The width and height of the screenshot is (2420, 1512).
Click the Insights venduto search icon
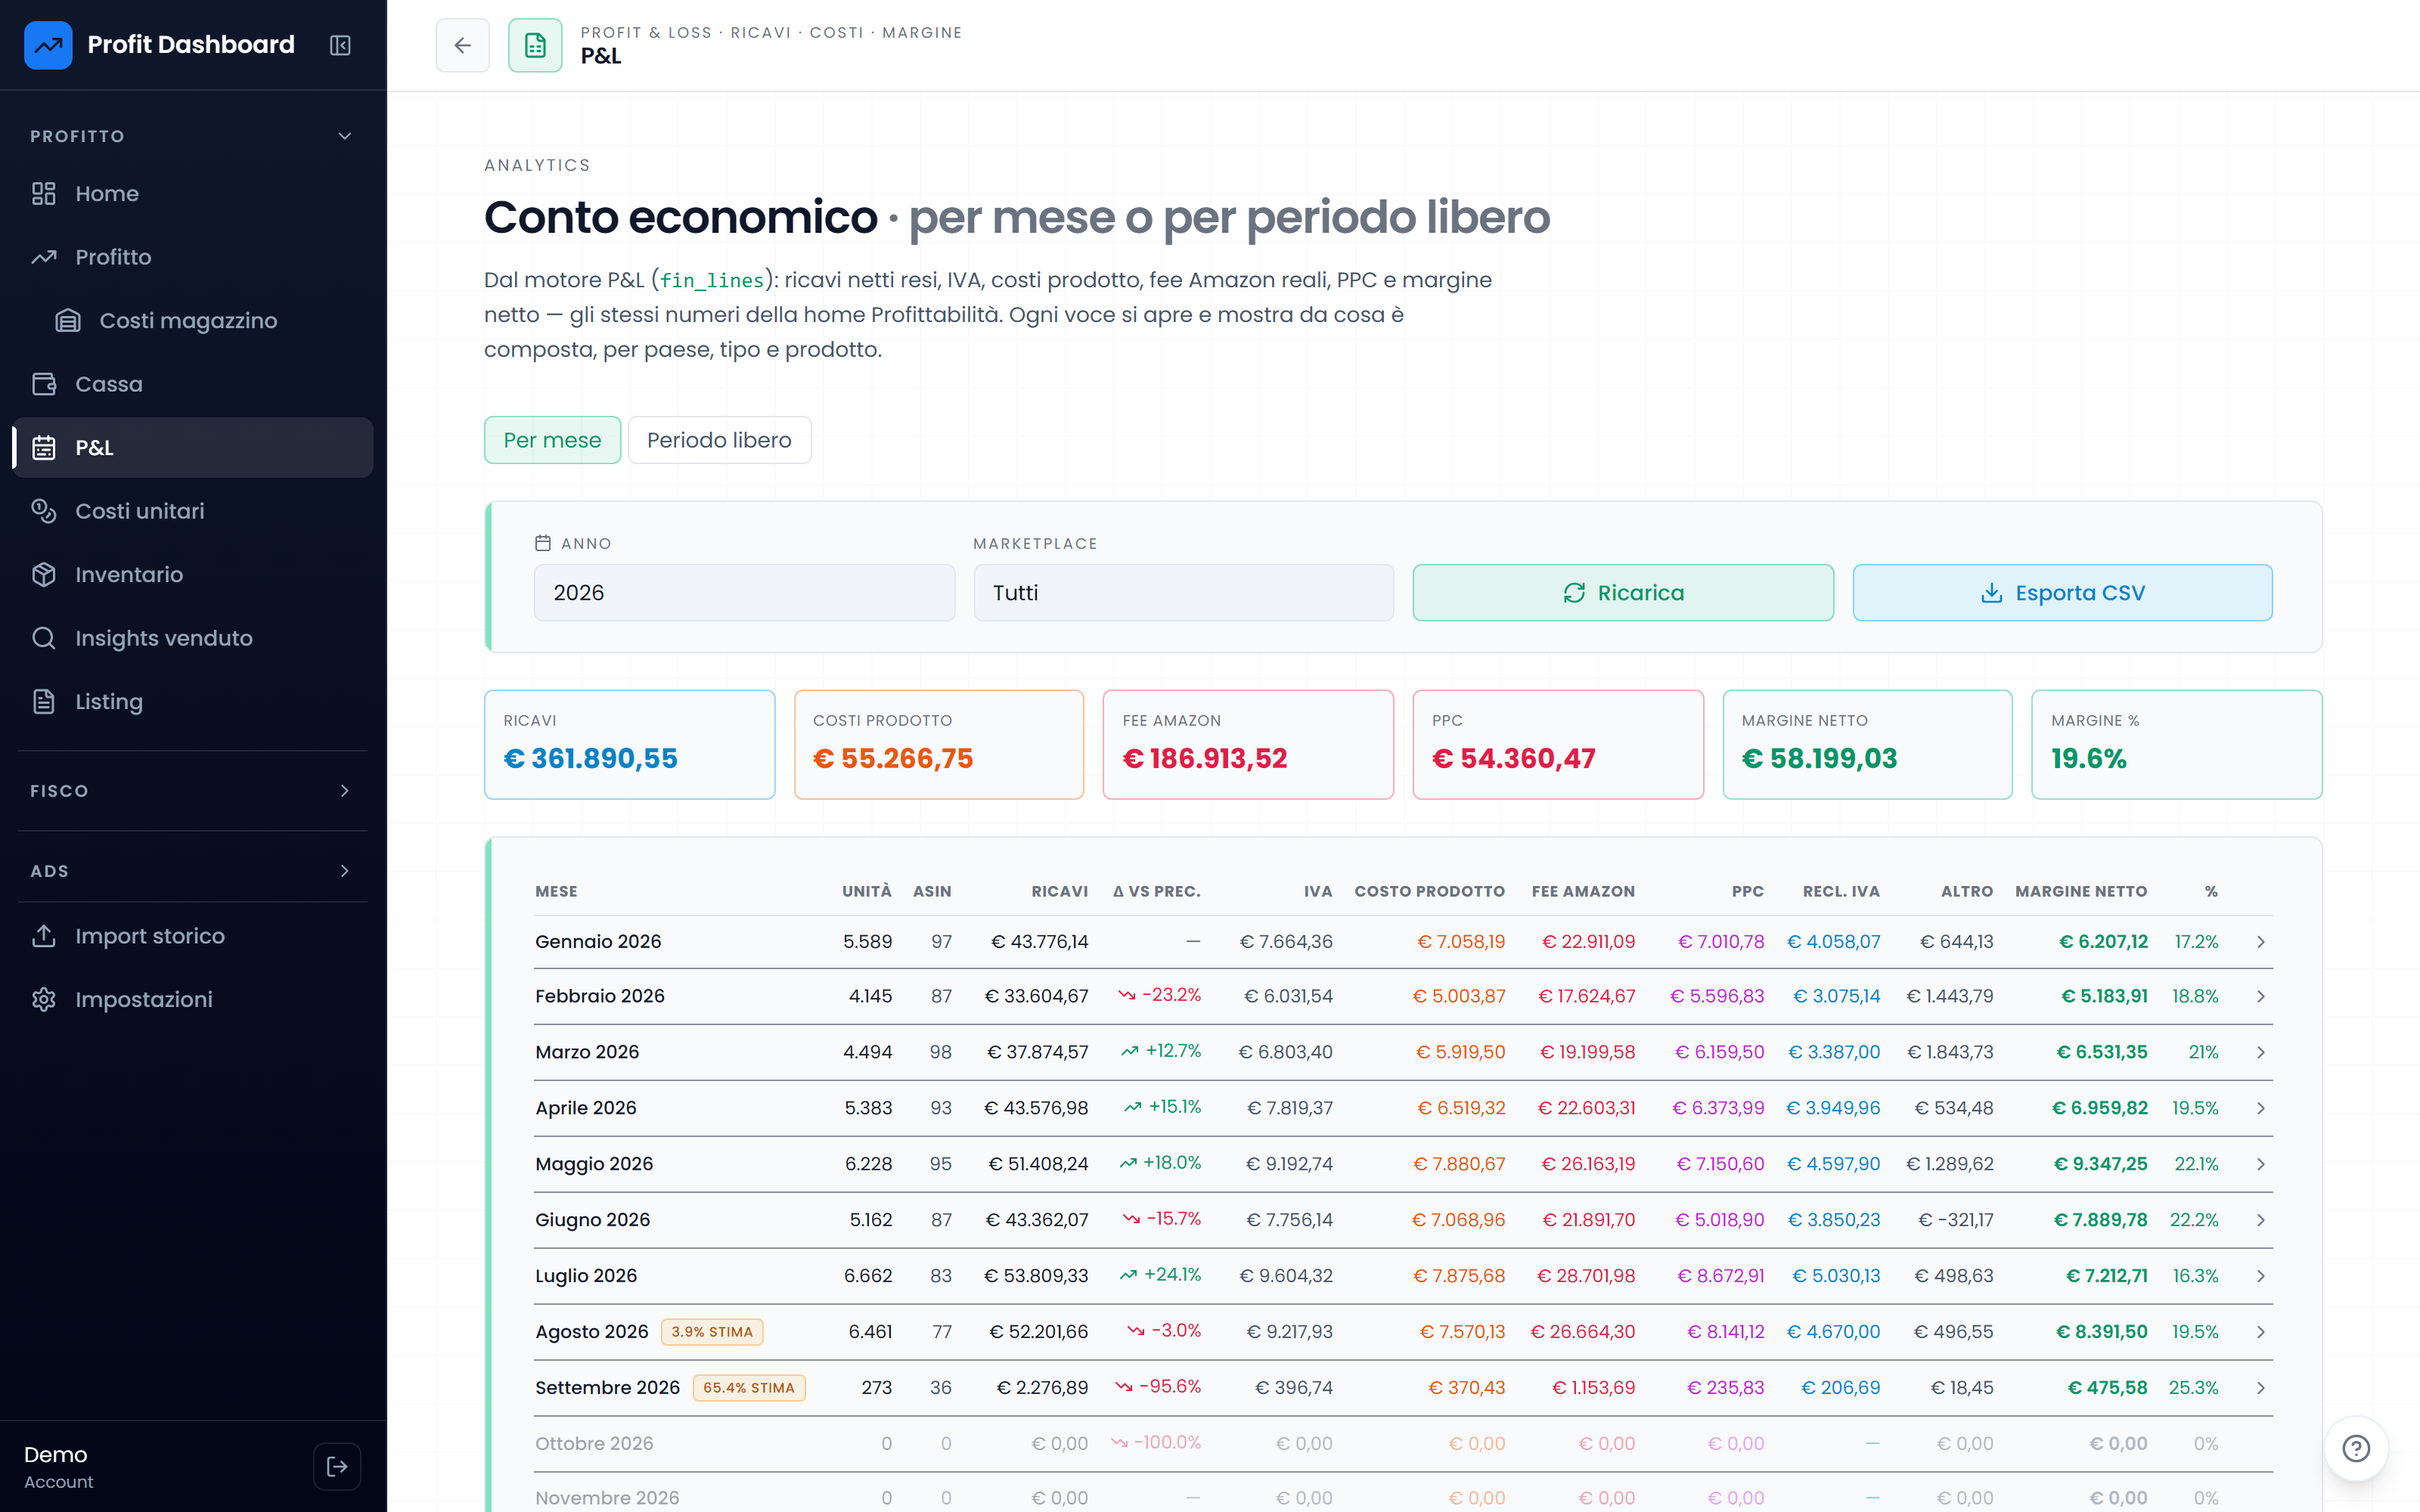point(43,638)
